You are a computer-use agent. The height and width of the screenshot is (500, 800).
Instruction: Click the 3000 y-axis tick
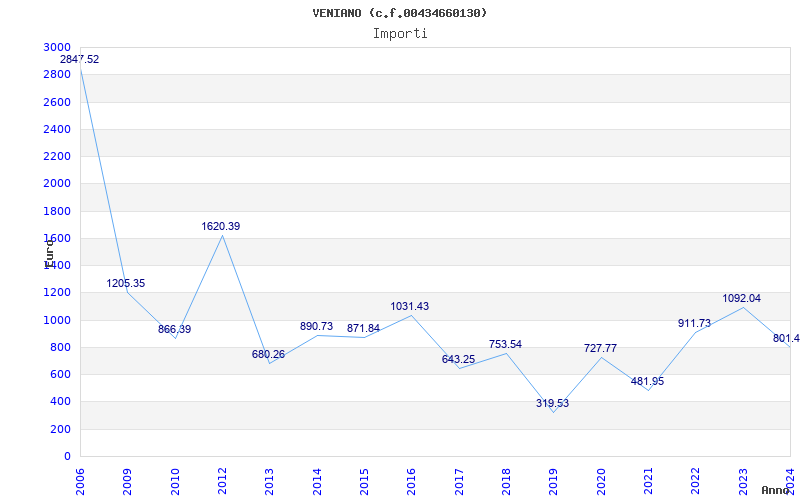tap(57, 47)
